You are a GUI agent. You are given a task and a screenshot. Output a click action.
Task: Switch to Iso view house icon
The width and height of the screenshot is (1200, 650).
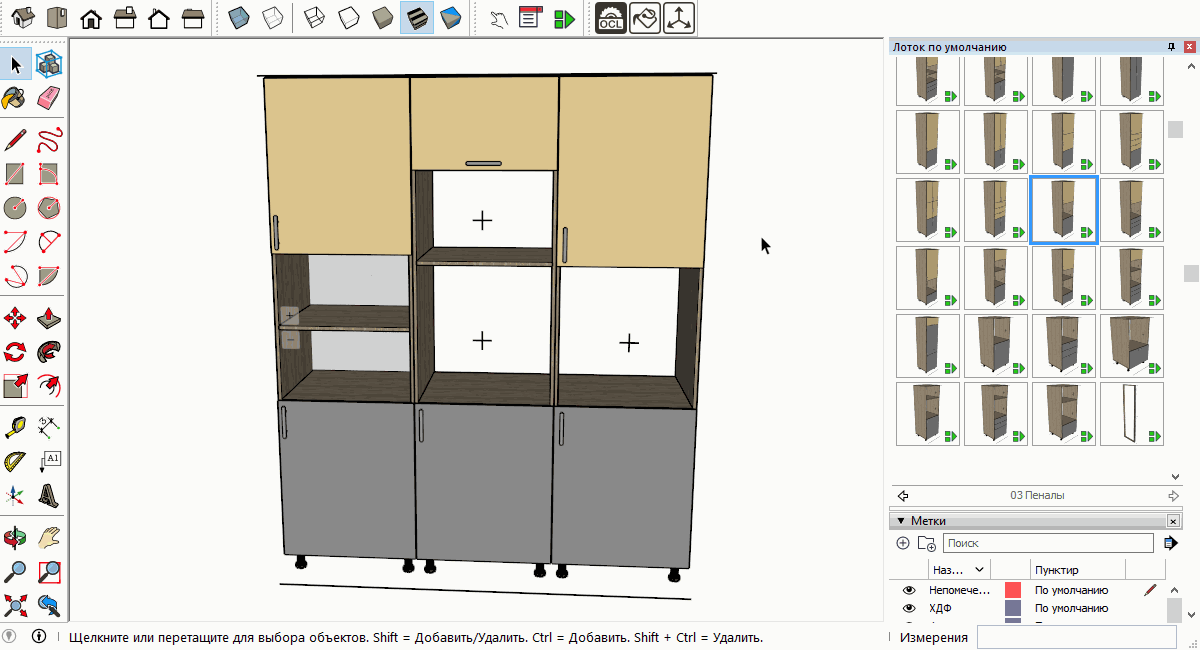point(24,18)
